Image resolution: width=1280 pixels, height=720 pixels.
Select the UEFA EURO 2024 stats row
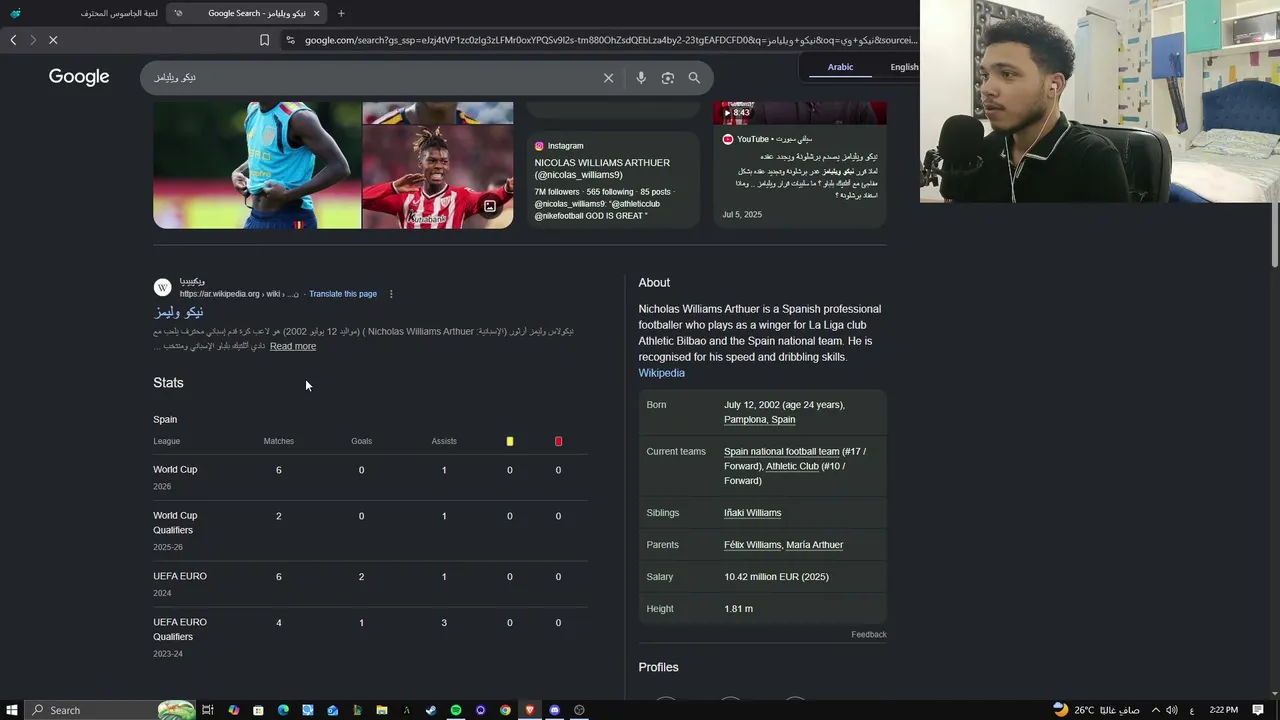[370, 584]
